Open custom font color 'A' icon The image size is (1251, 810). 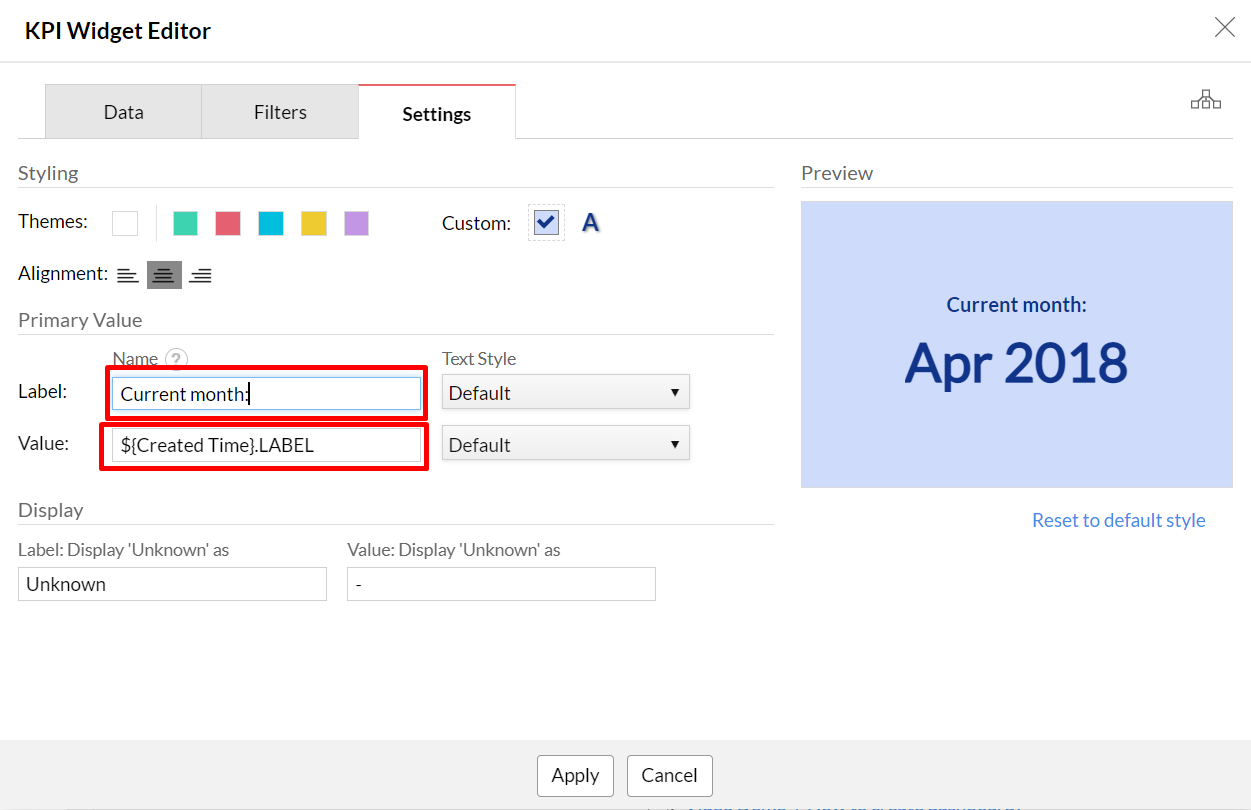coord(591,223)
